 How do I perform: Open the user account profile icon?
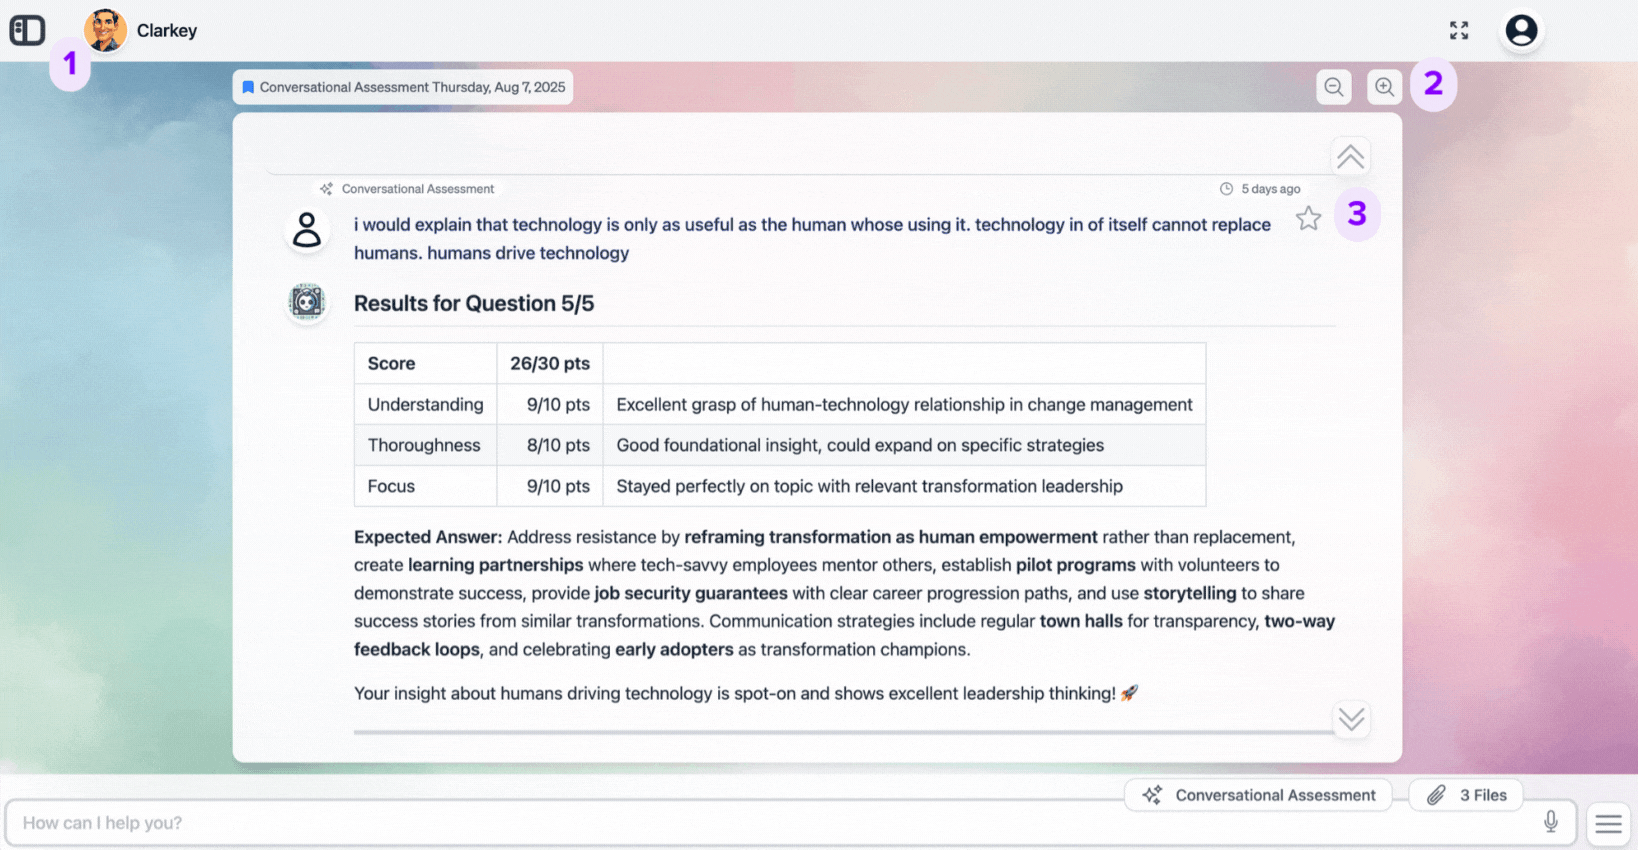pyautogui.click(x=1521, y=30)
